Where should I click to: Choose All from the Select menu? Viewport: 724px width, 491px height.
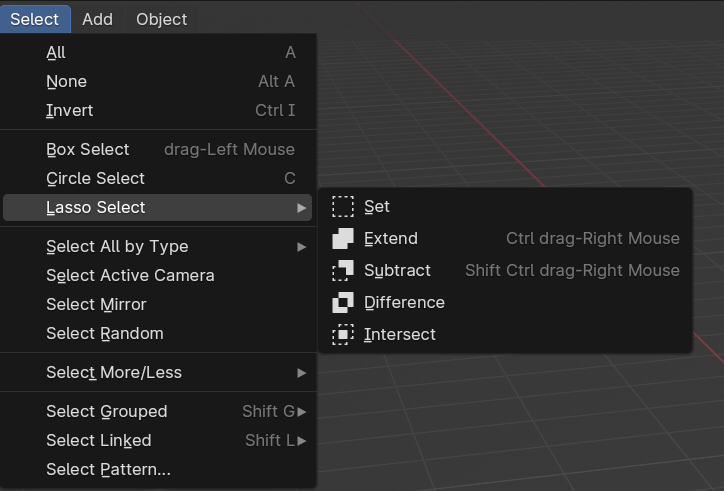[x=56, y=53]
